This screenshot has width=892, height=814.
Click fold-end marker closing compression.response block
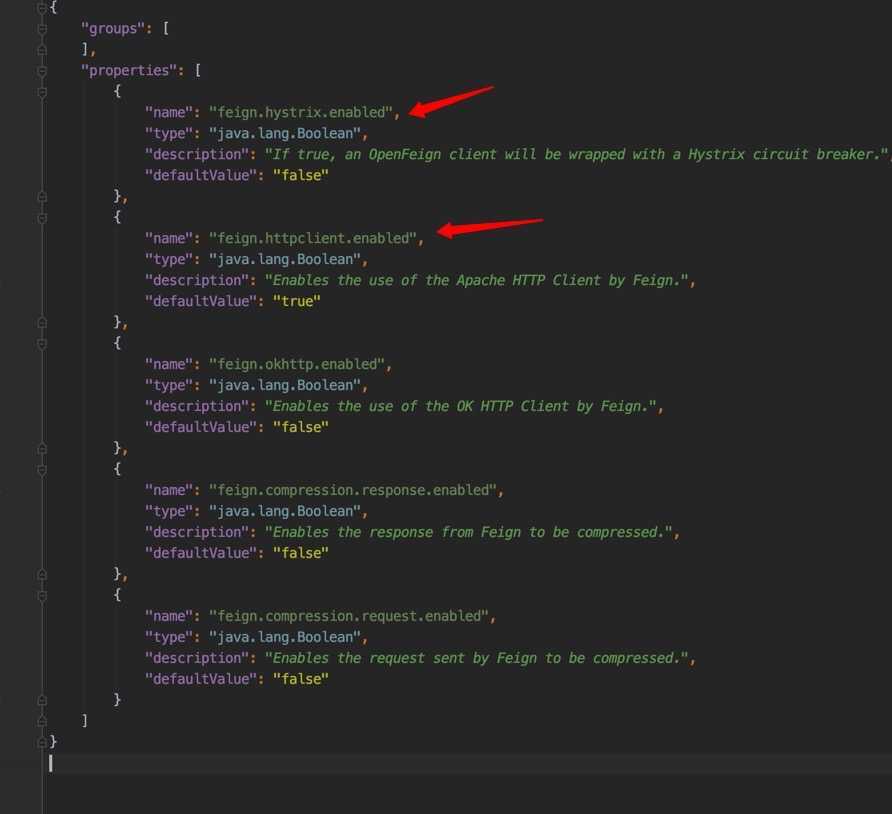coord(42,575)
